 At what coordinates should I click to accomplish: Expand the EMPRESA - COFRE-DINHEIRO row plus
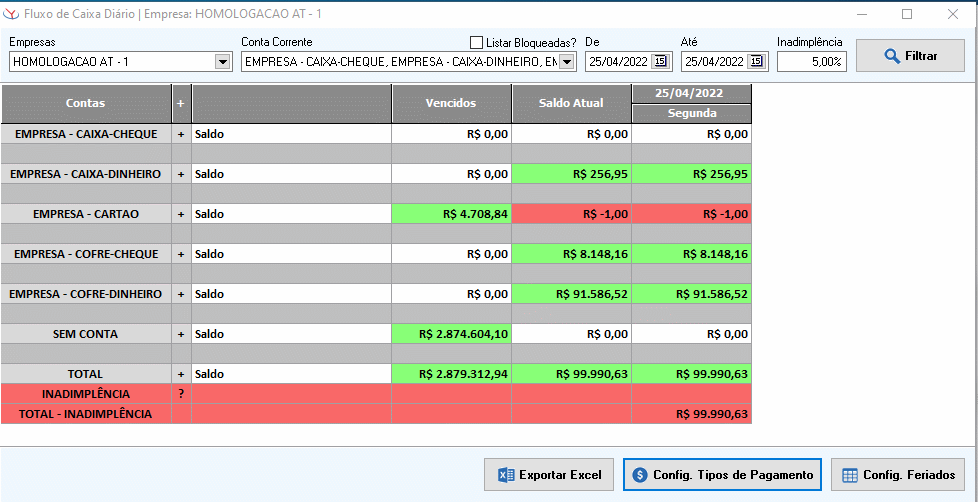[182, 294]
